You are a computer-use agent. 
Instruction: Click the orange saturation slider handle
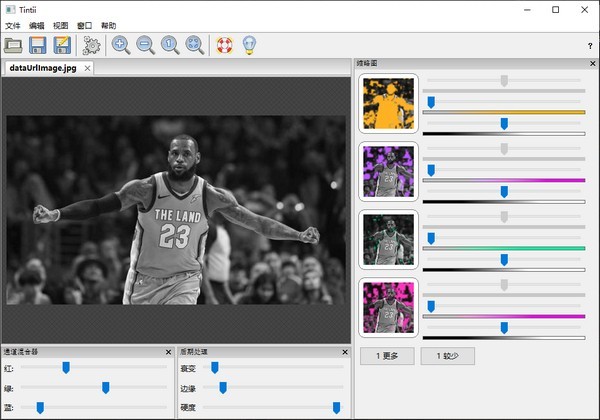click(x=431, y=102)
